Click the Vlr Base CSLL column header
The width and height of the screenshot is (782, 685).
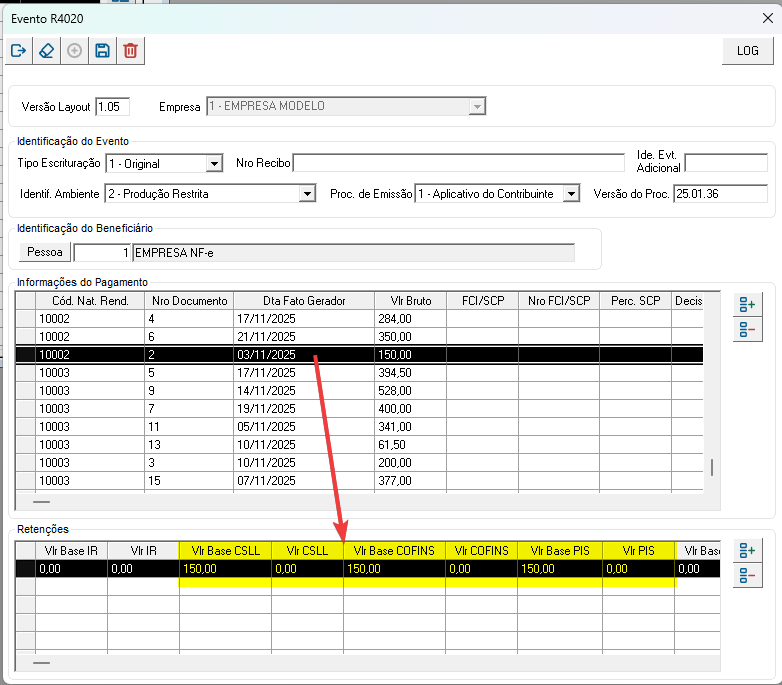click(x=225, y=550)
